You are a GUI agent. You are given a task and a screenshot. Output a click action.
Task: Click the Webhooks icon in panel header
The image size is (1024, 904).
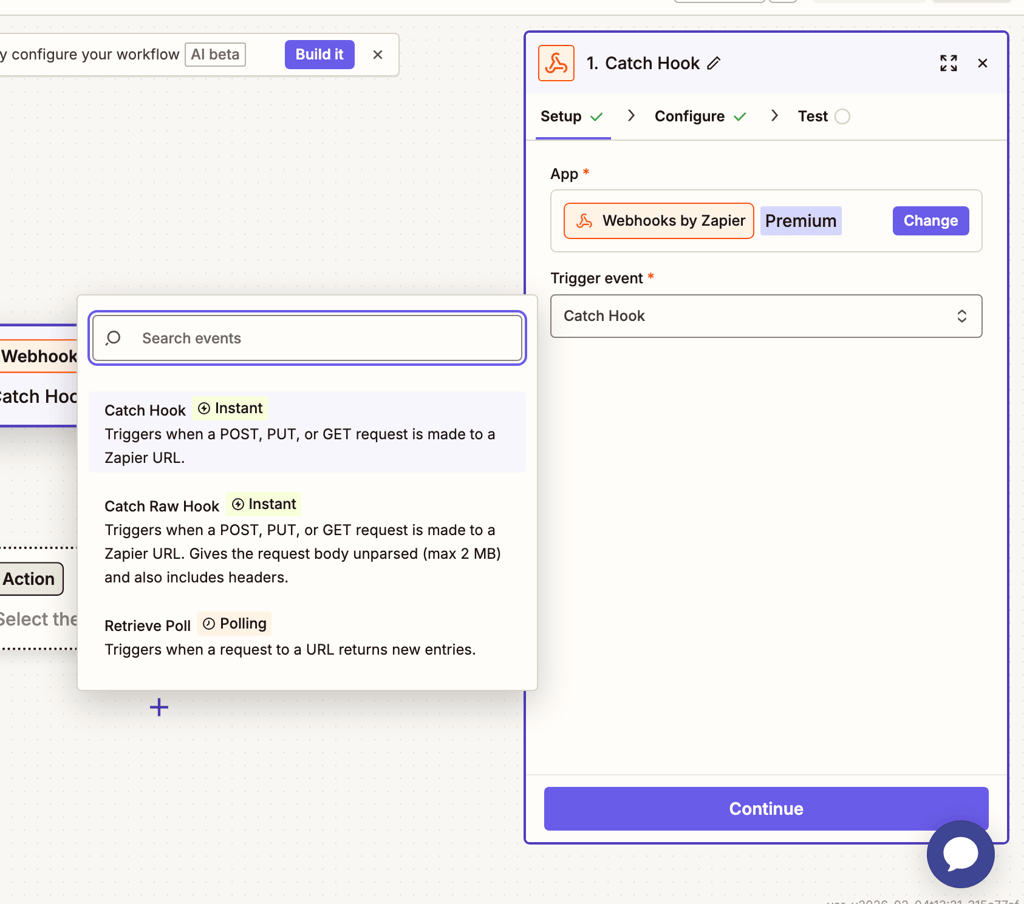[x=556, y=63]
